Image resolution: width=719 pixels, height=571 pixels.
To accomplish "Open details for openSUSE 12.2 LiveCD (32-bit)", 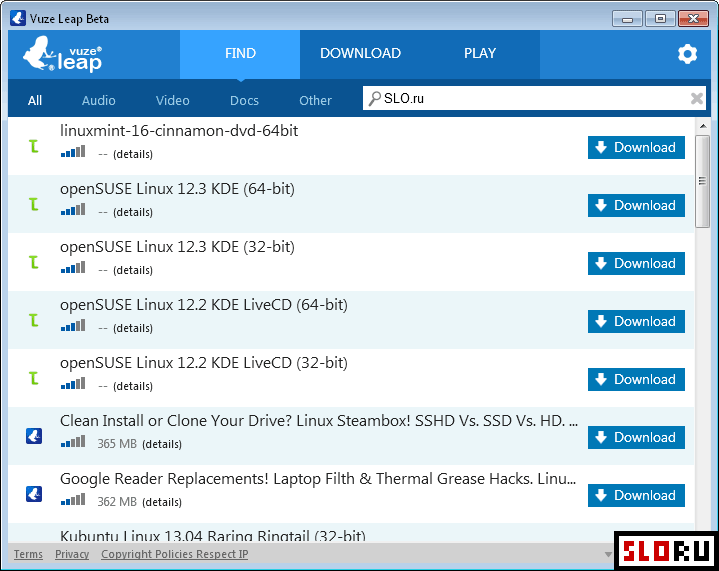I will [x=133, y=386].
